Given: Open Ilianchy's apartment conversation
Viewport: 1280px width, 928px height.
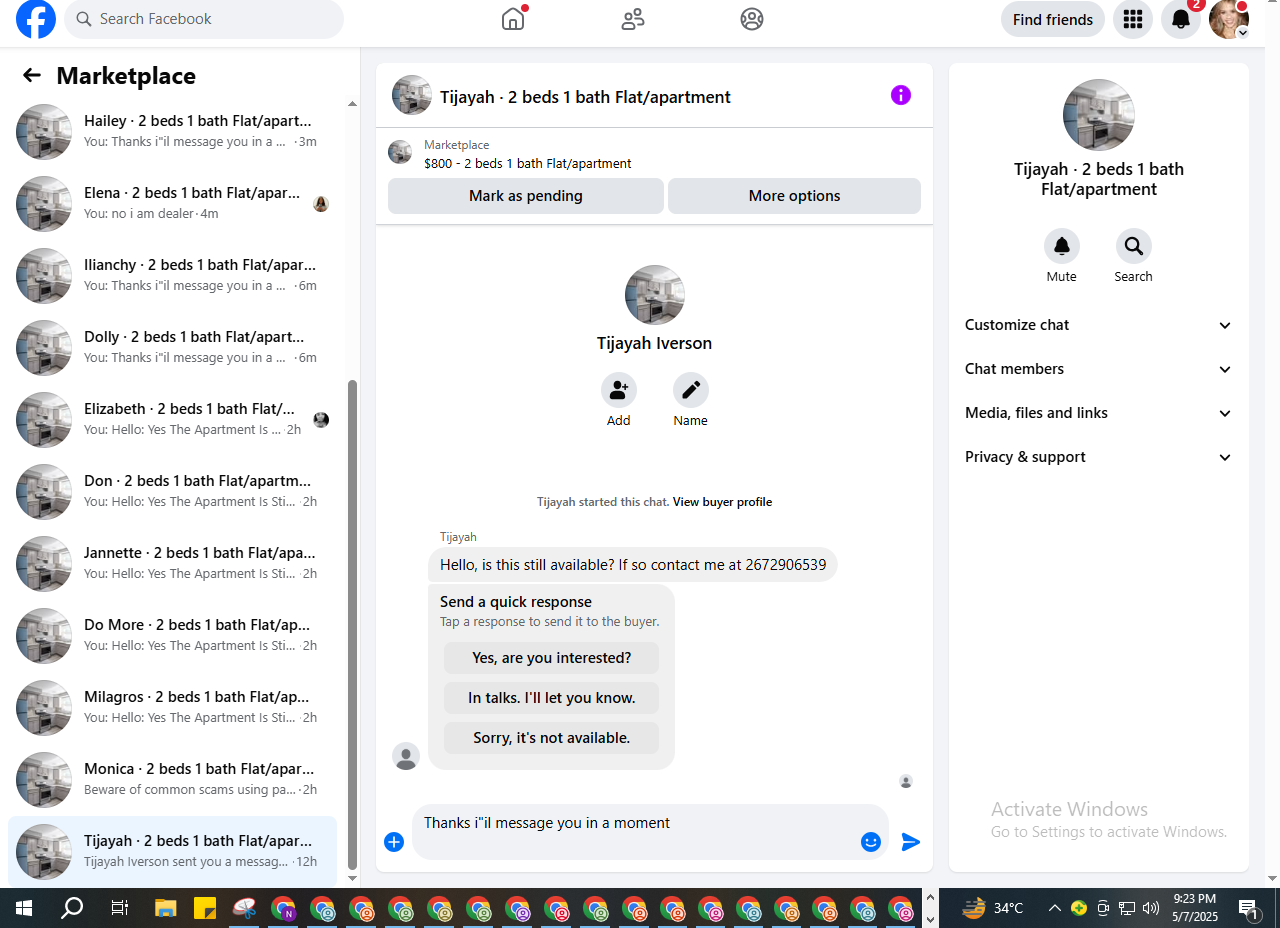Looking at the screenshot, I should tap(172, 276).
